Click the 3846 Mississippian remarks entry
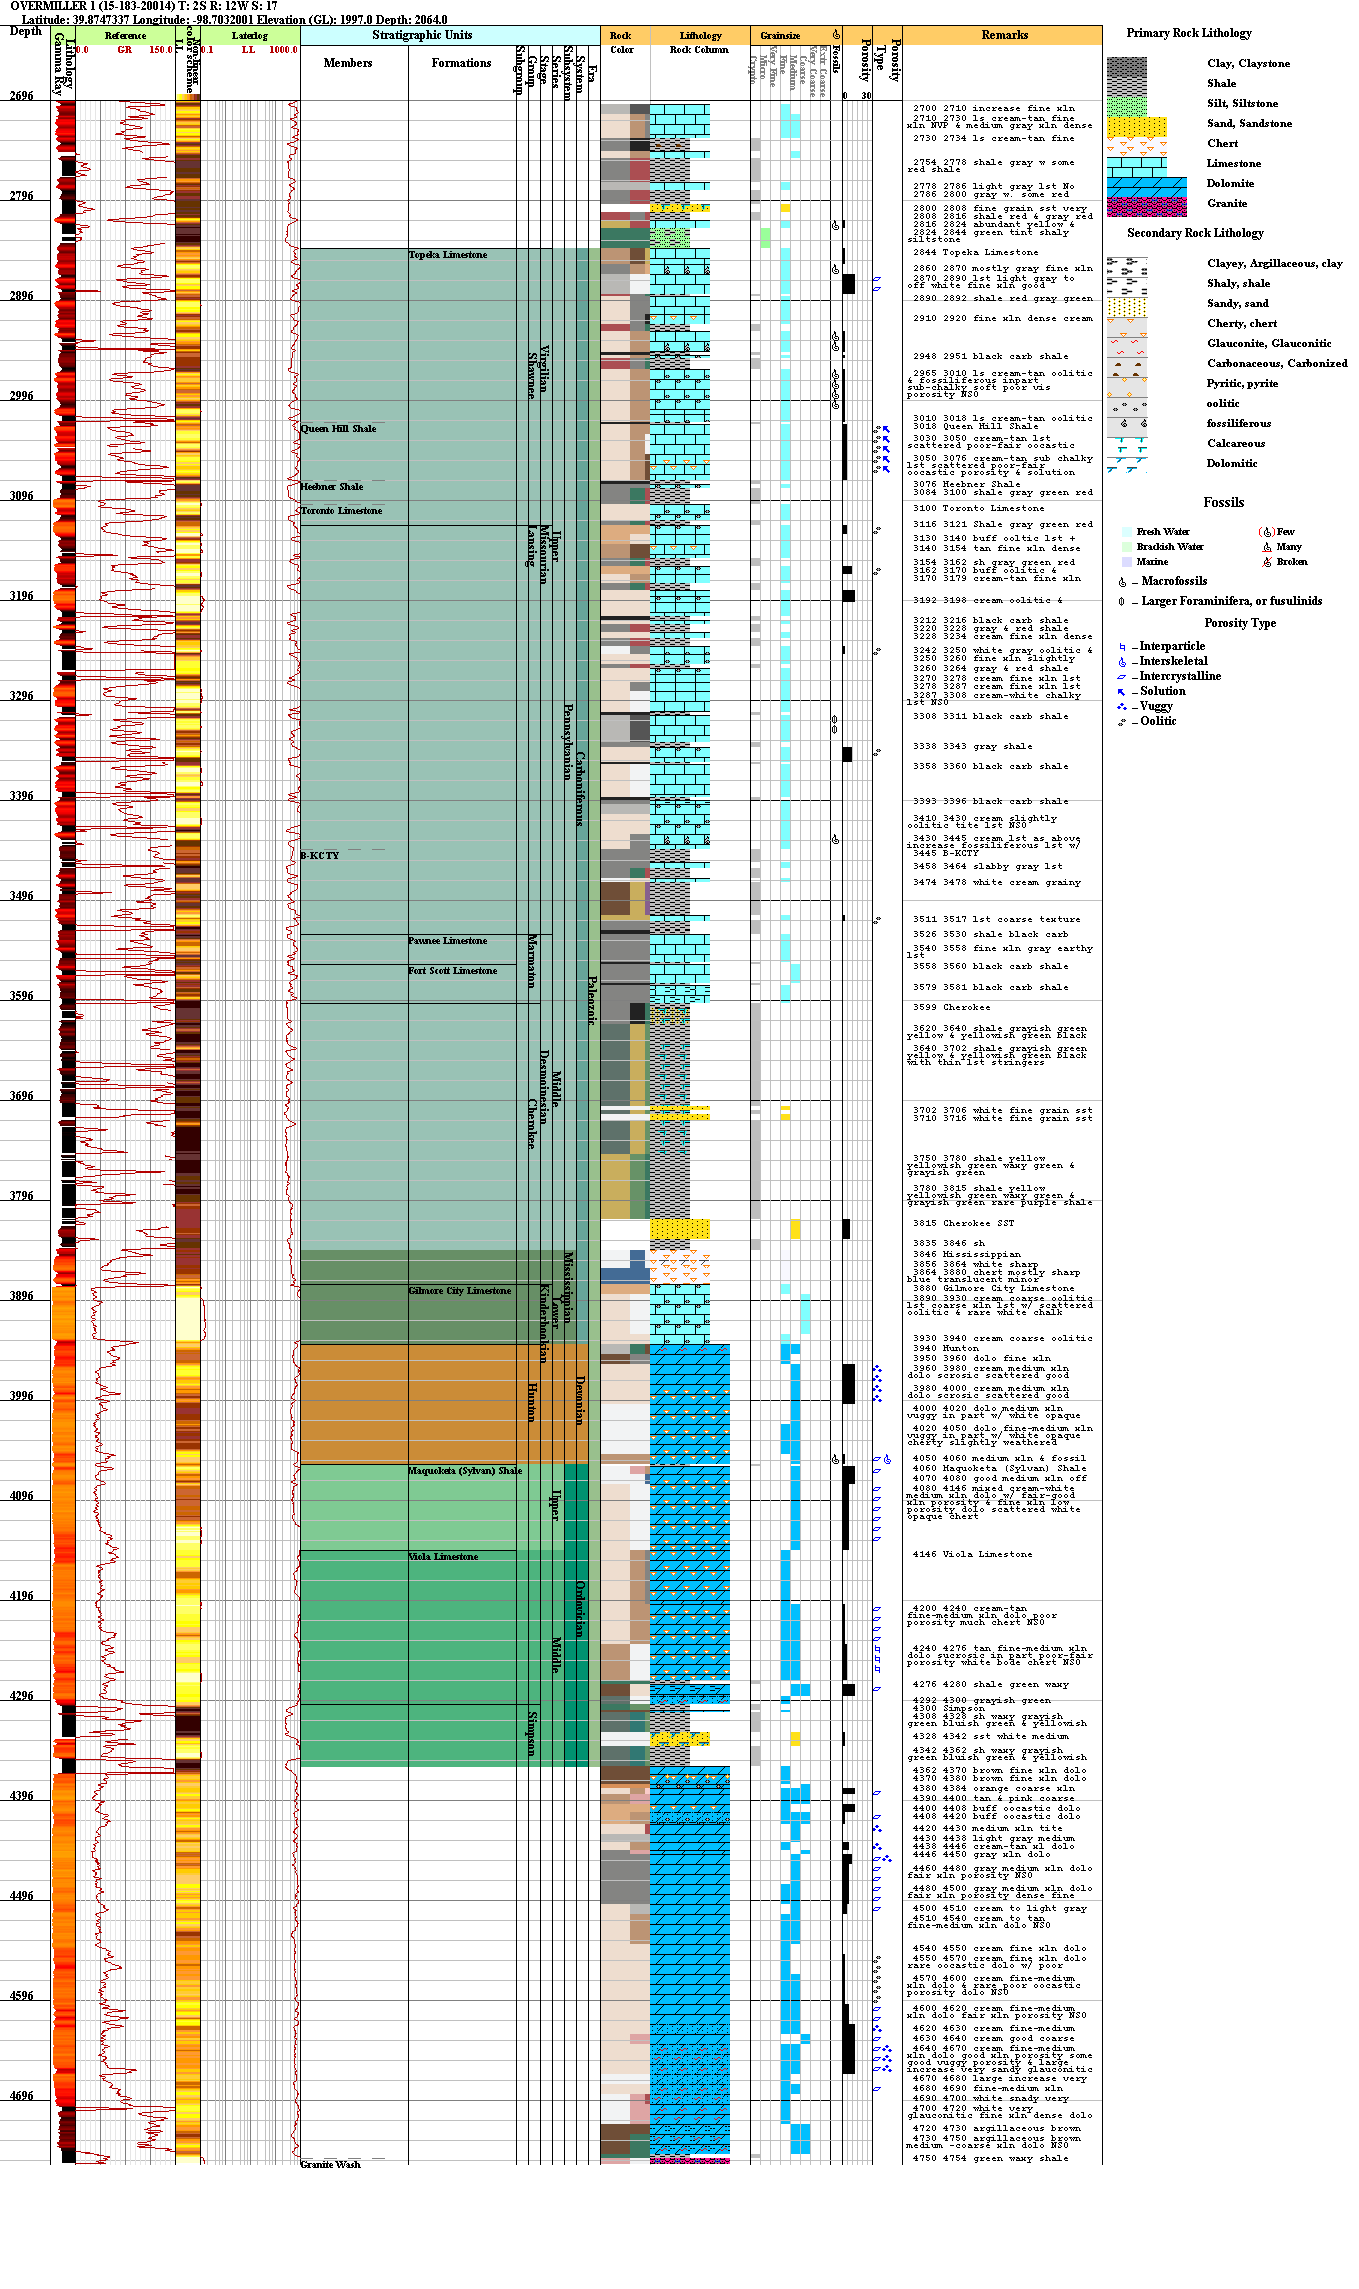This screenshot has width=1359, height=2289. pos(966,1254)
